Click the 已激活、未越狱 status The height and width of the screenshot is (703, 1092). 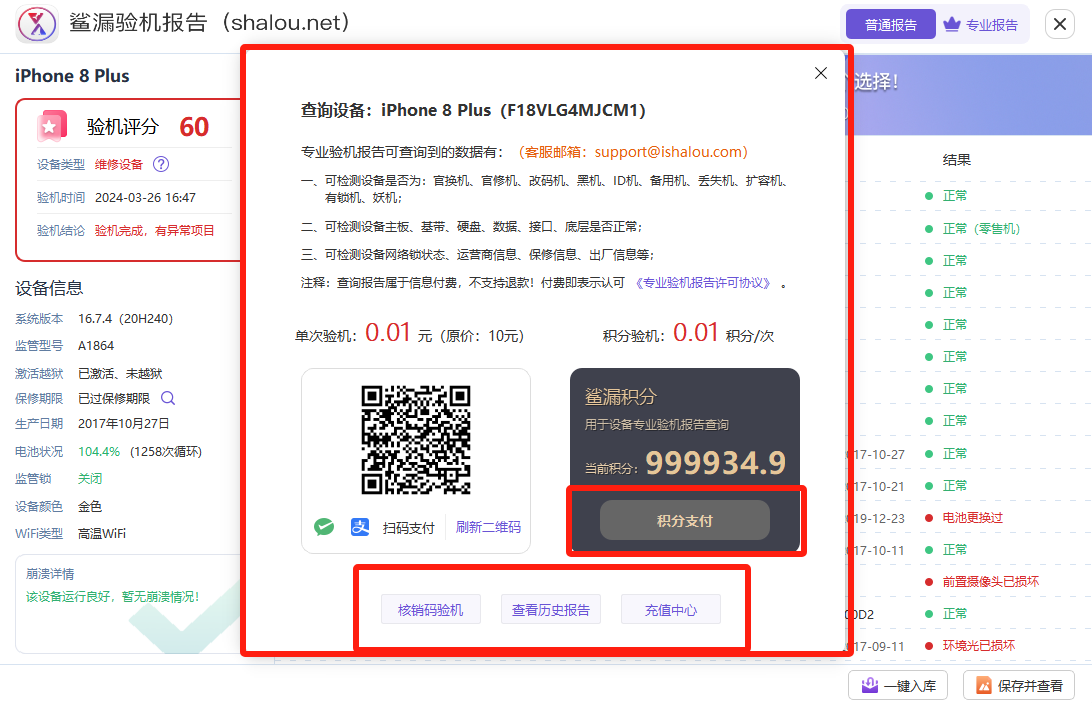tap(120, 373)
